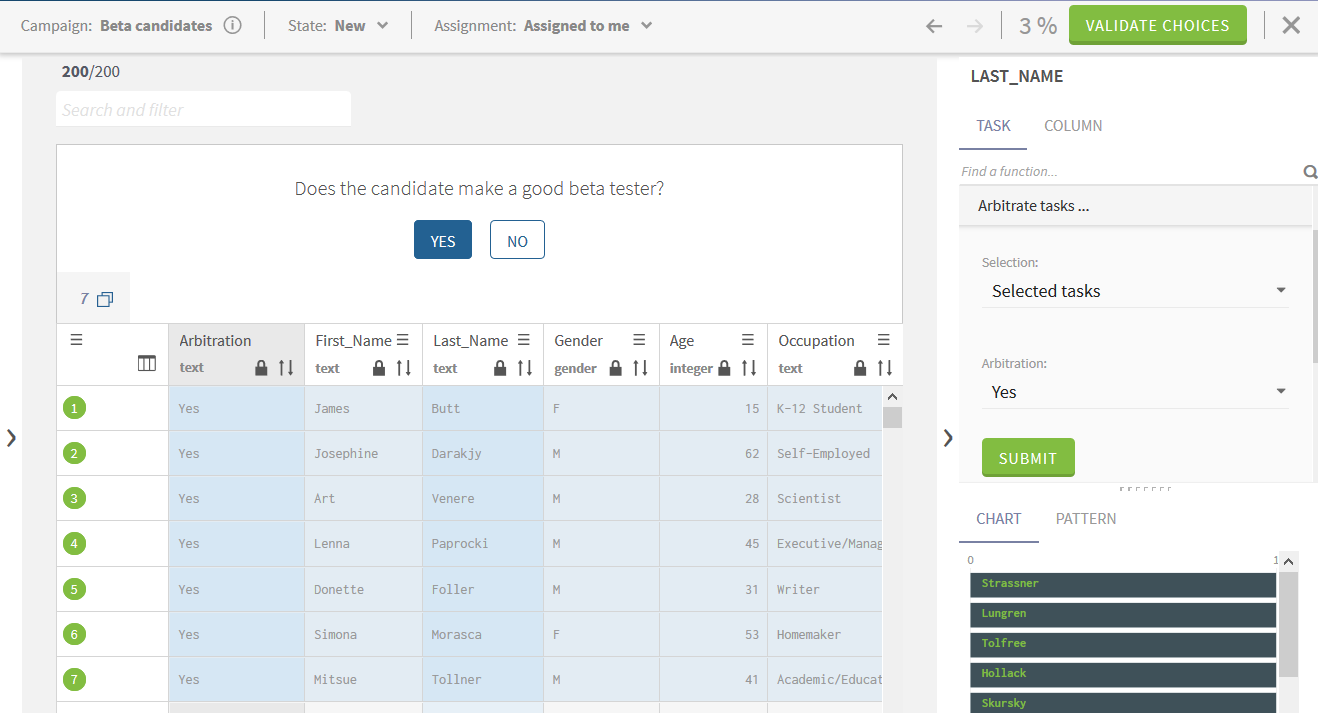Viewport: 1318px width, 713px height.
Task: Click the Search and filter field
Action: pos(203,110)
